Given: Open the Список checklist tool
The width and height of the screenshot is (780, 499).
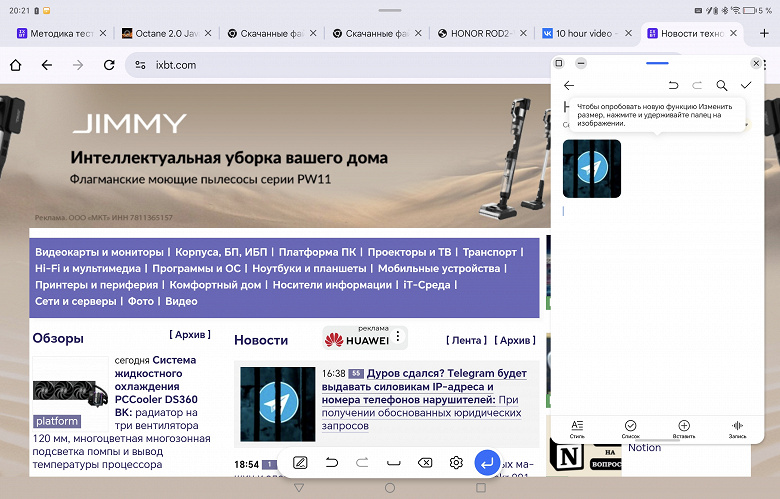Looking at the screenshot, I should (630, 429).
